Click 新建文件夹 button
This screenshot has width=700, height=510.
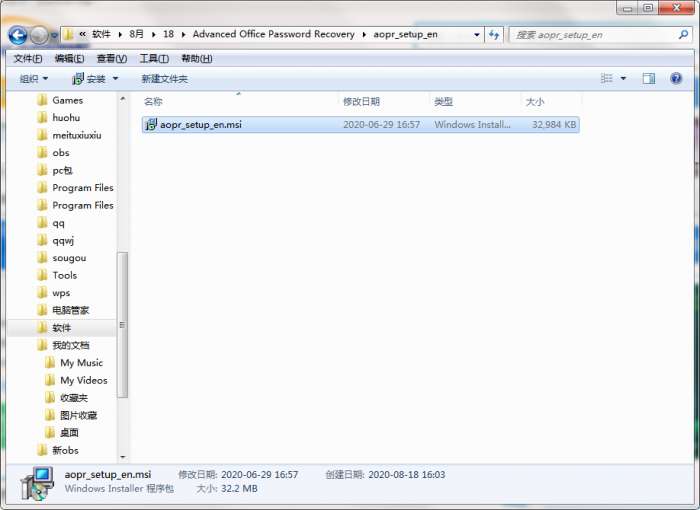coord(164,79)
